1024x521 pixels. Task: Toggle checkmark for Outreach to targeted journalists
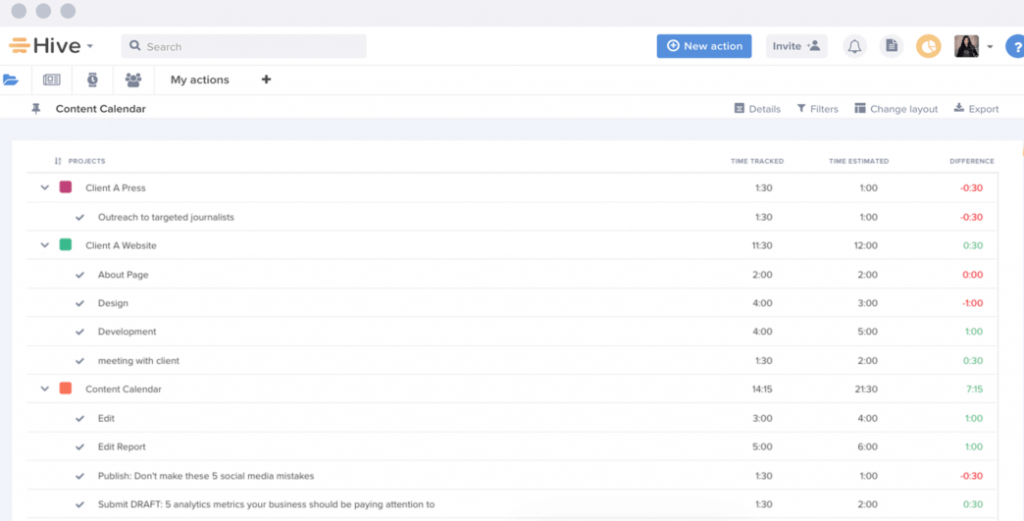(x=80, y=217)
